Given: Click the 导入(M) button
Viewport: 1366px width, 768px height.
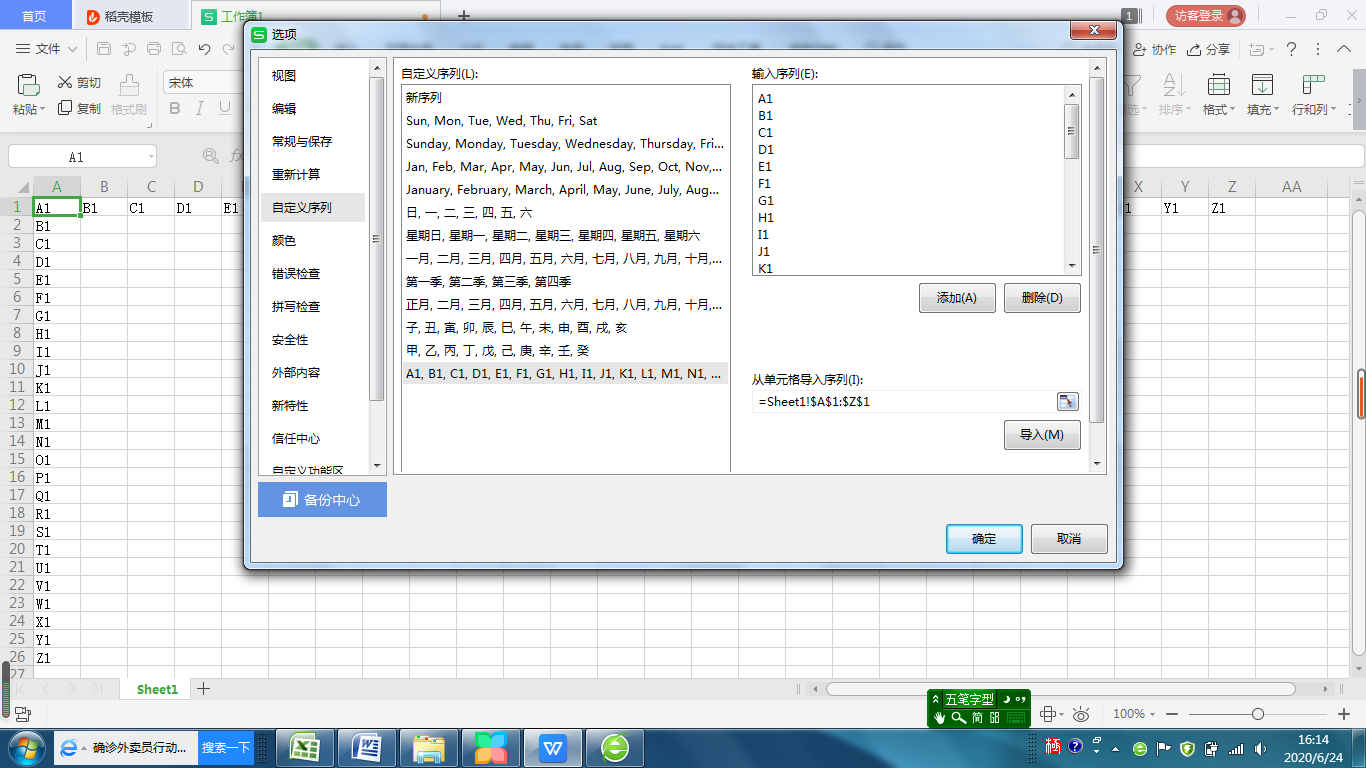Looking at the screenshot, I should click(x=1042, y=435).
